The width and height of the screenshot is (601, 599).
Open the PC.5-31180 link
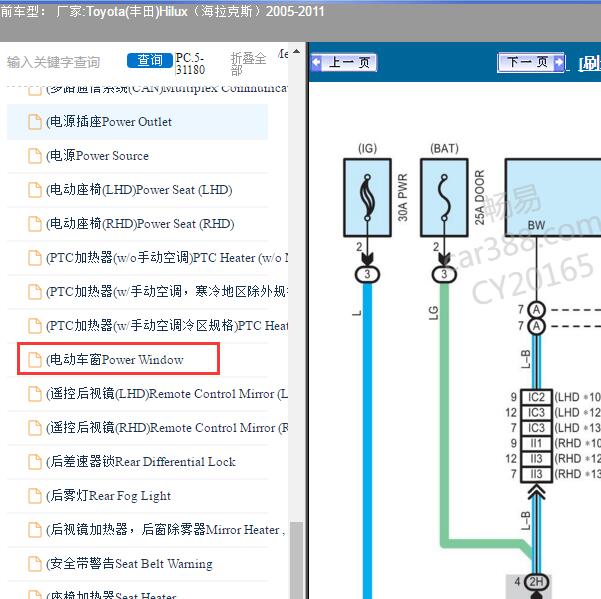pyautogui.click(x=190, y=64)
